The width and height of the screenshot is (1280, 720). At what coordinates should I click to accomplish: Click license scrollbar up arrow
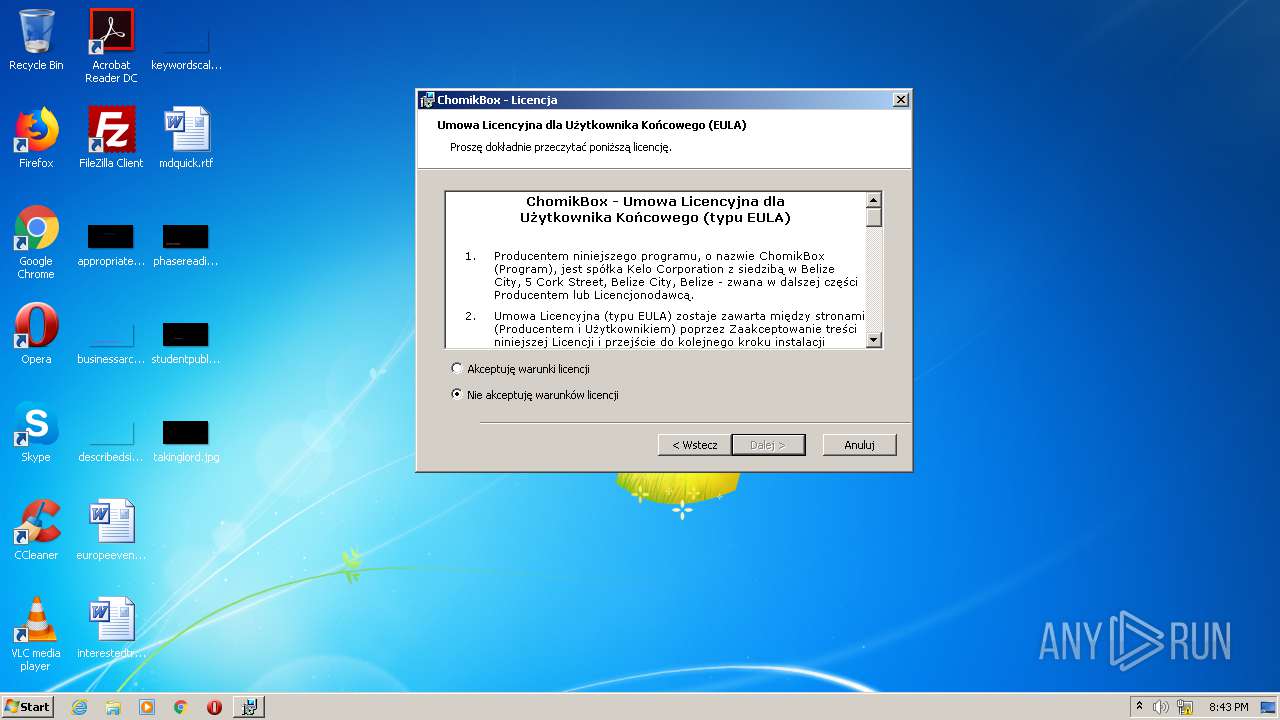point(874,200)
